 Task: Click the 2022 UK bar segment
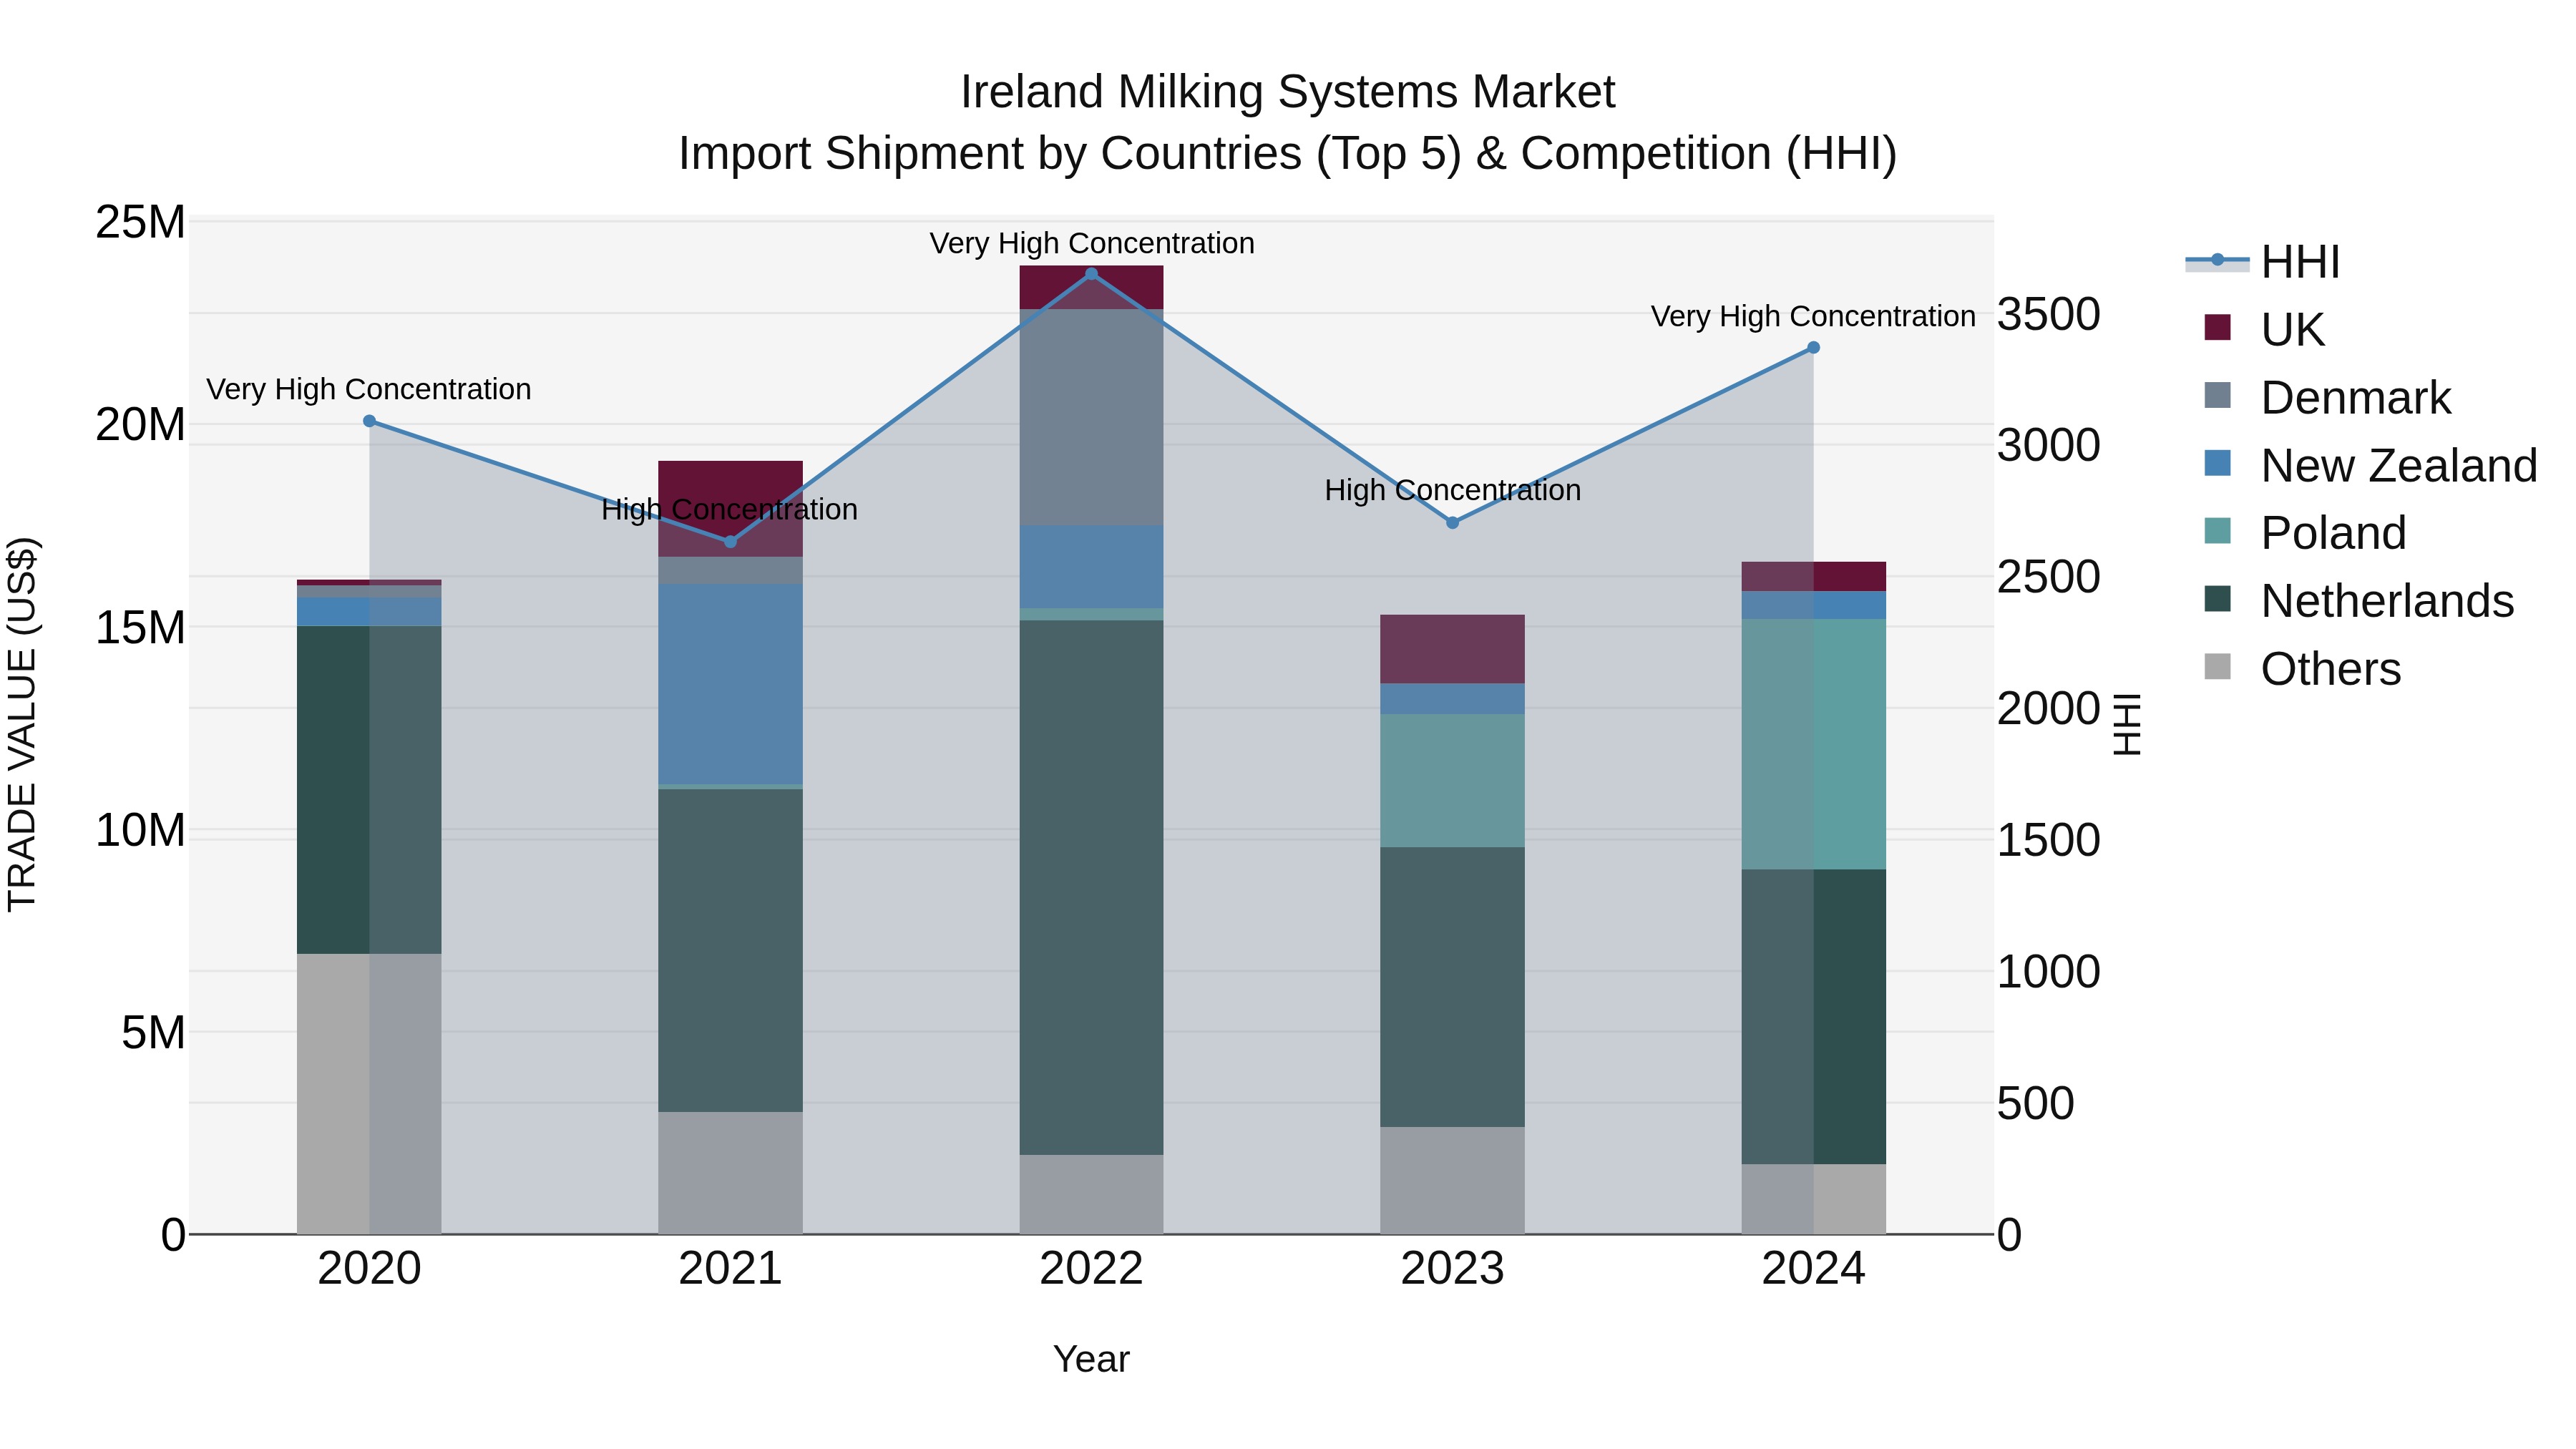tap(1091, 288)
